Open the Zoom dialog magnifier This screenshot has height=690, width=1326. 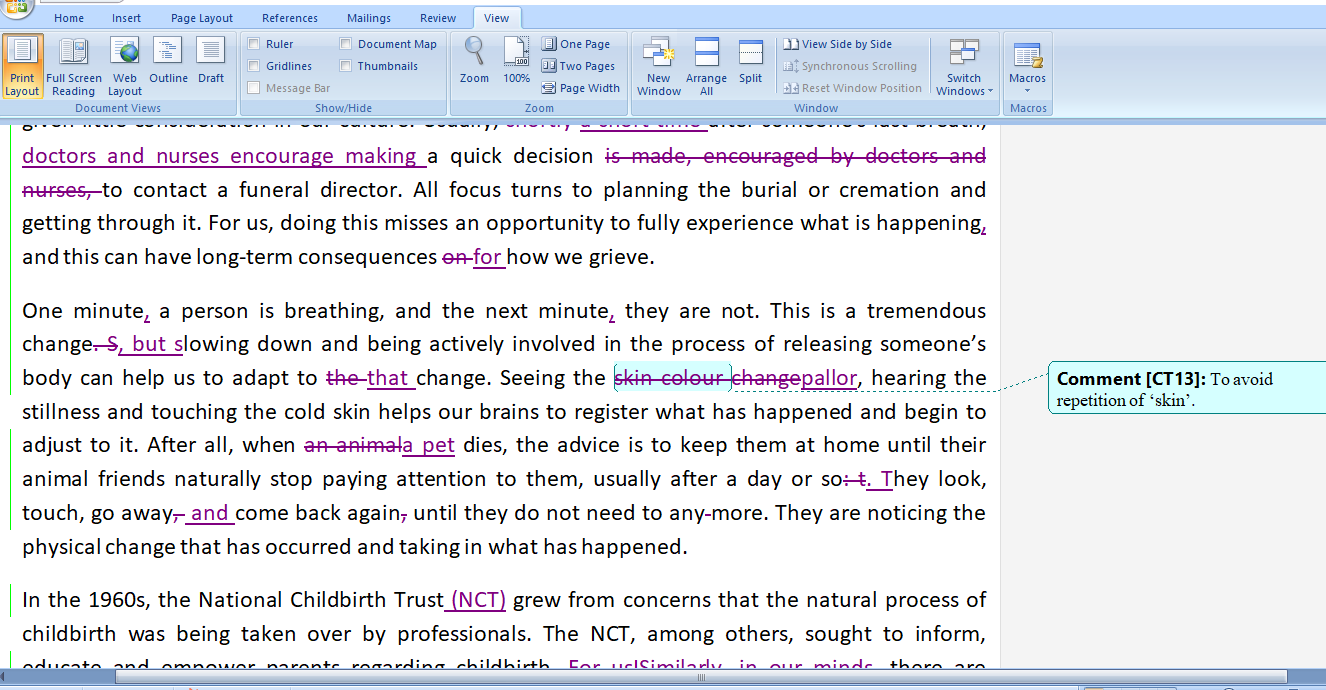point(474,60)
